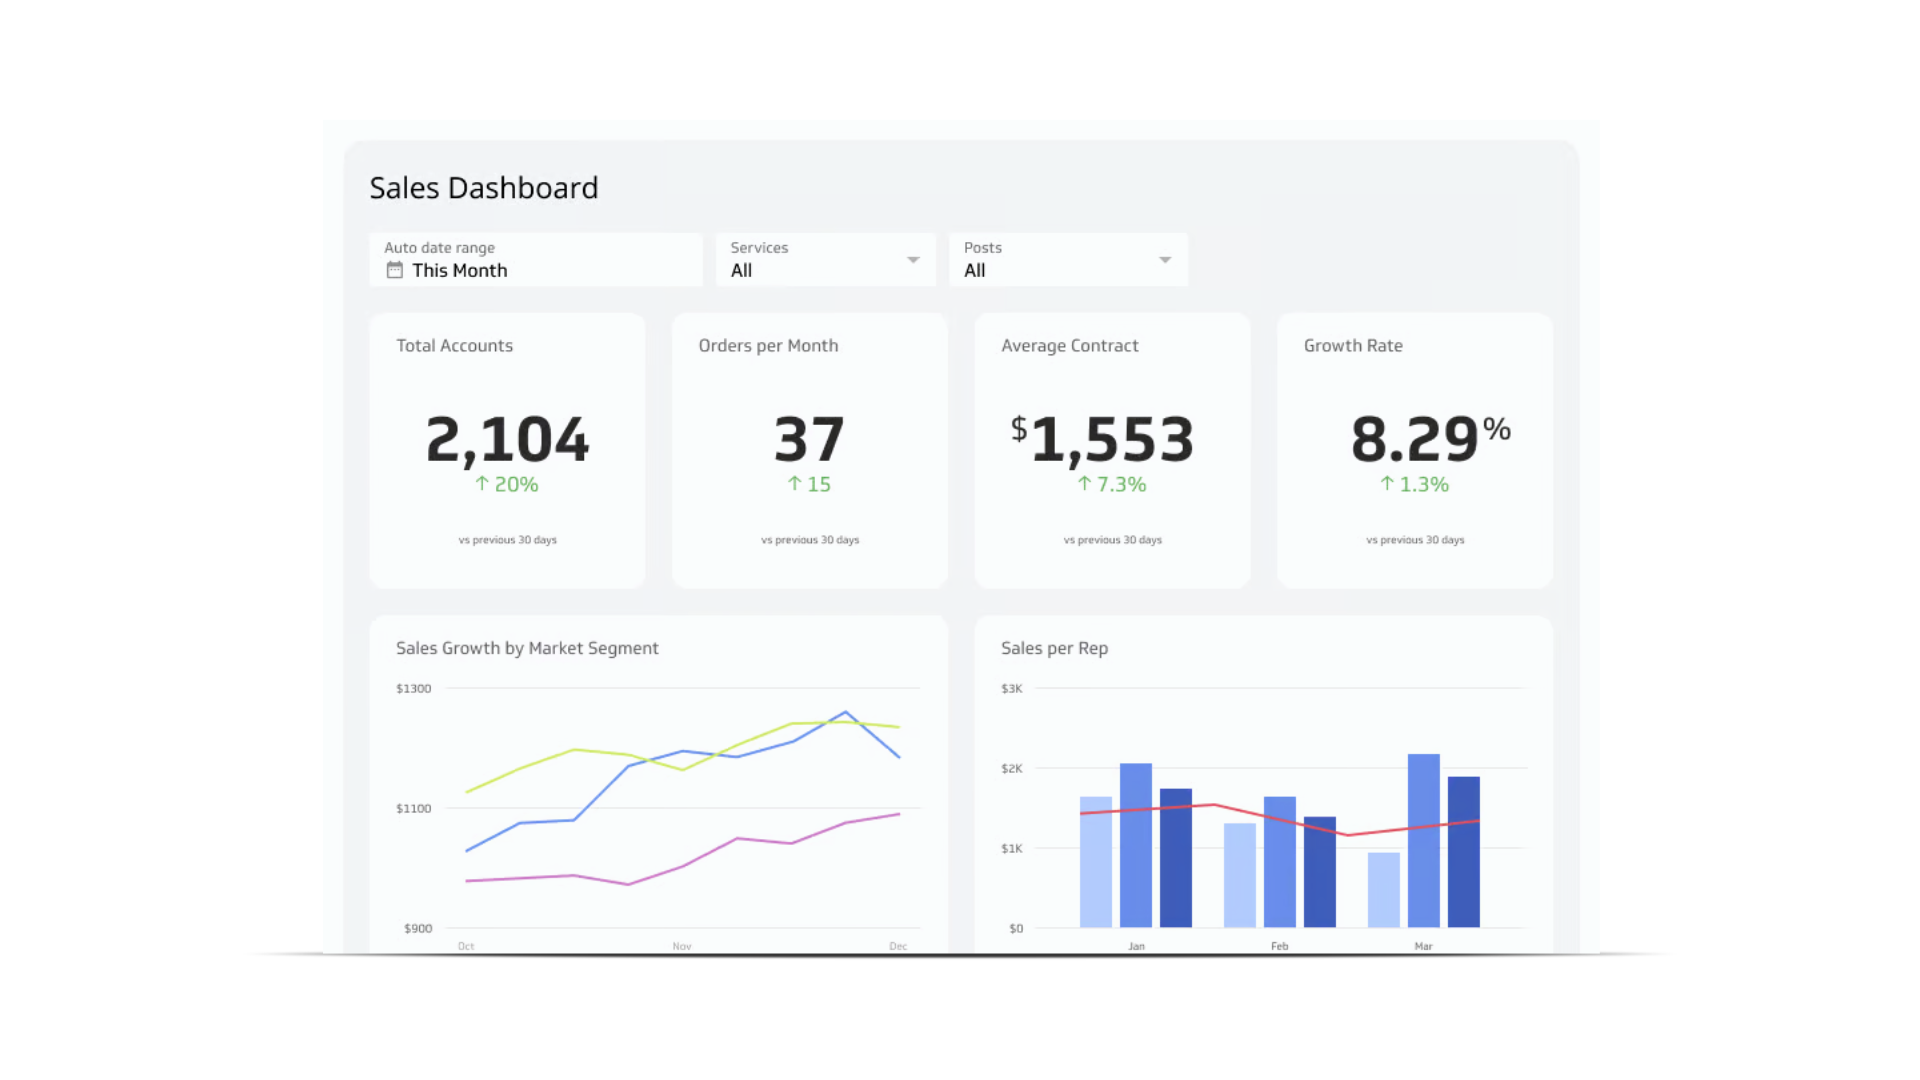Click the tallest Jan bar in Sales per Rep
Screen dimensions: 1920x1080
tap(1136, 845)
